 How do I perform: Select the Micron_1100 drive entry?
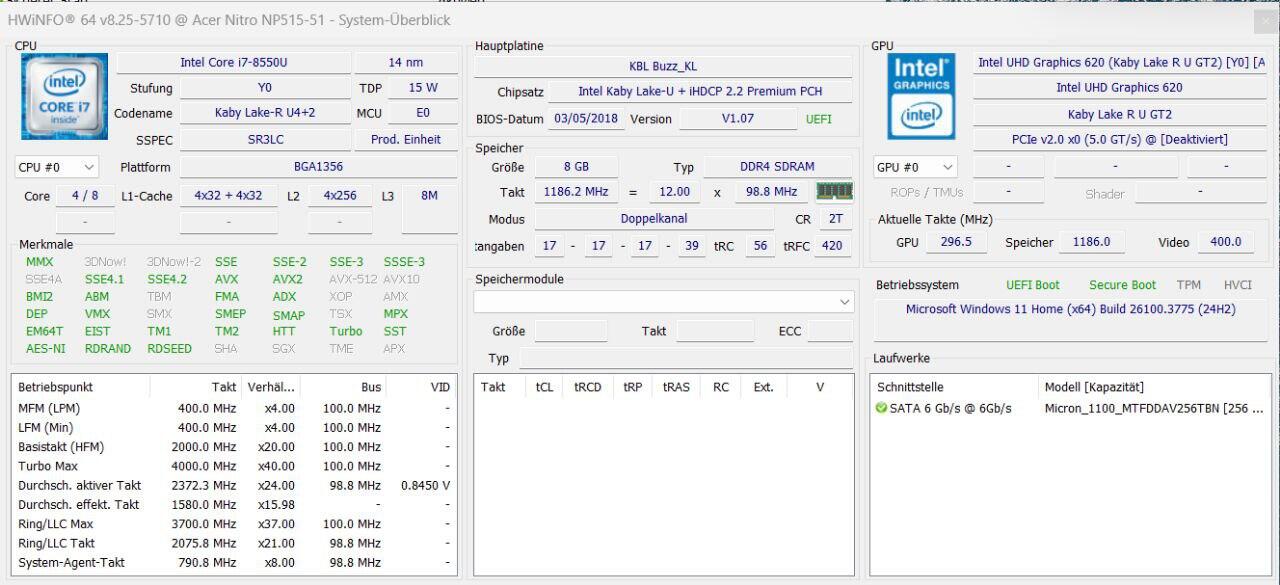point(1153,408)
